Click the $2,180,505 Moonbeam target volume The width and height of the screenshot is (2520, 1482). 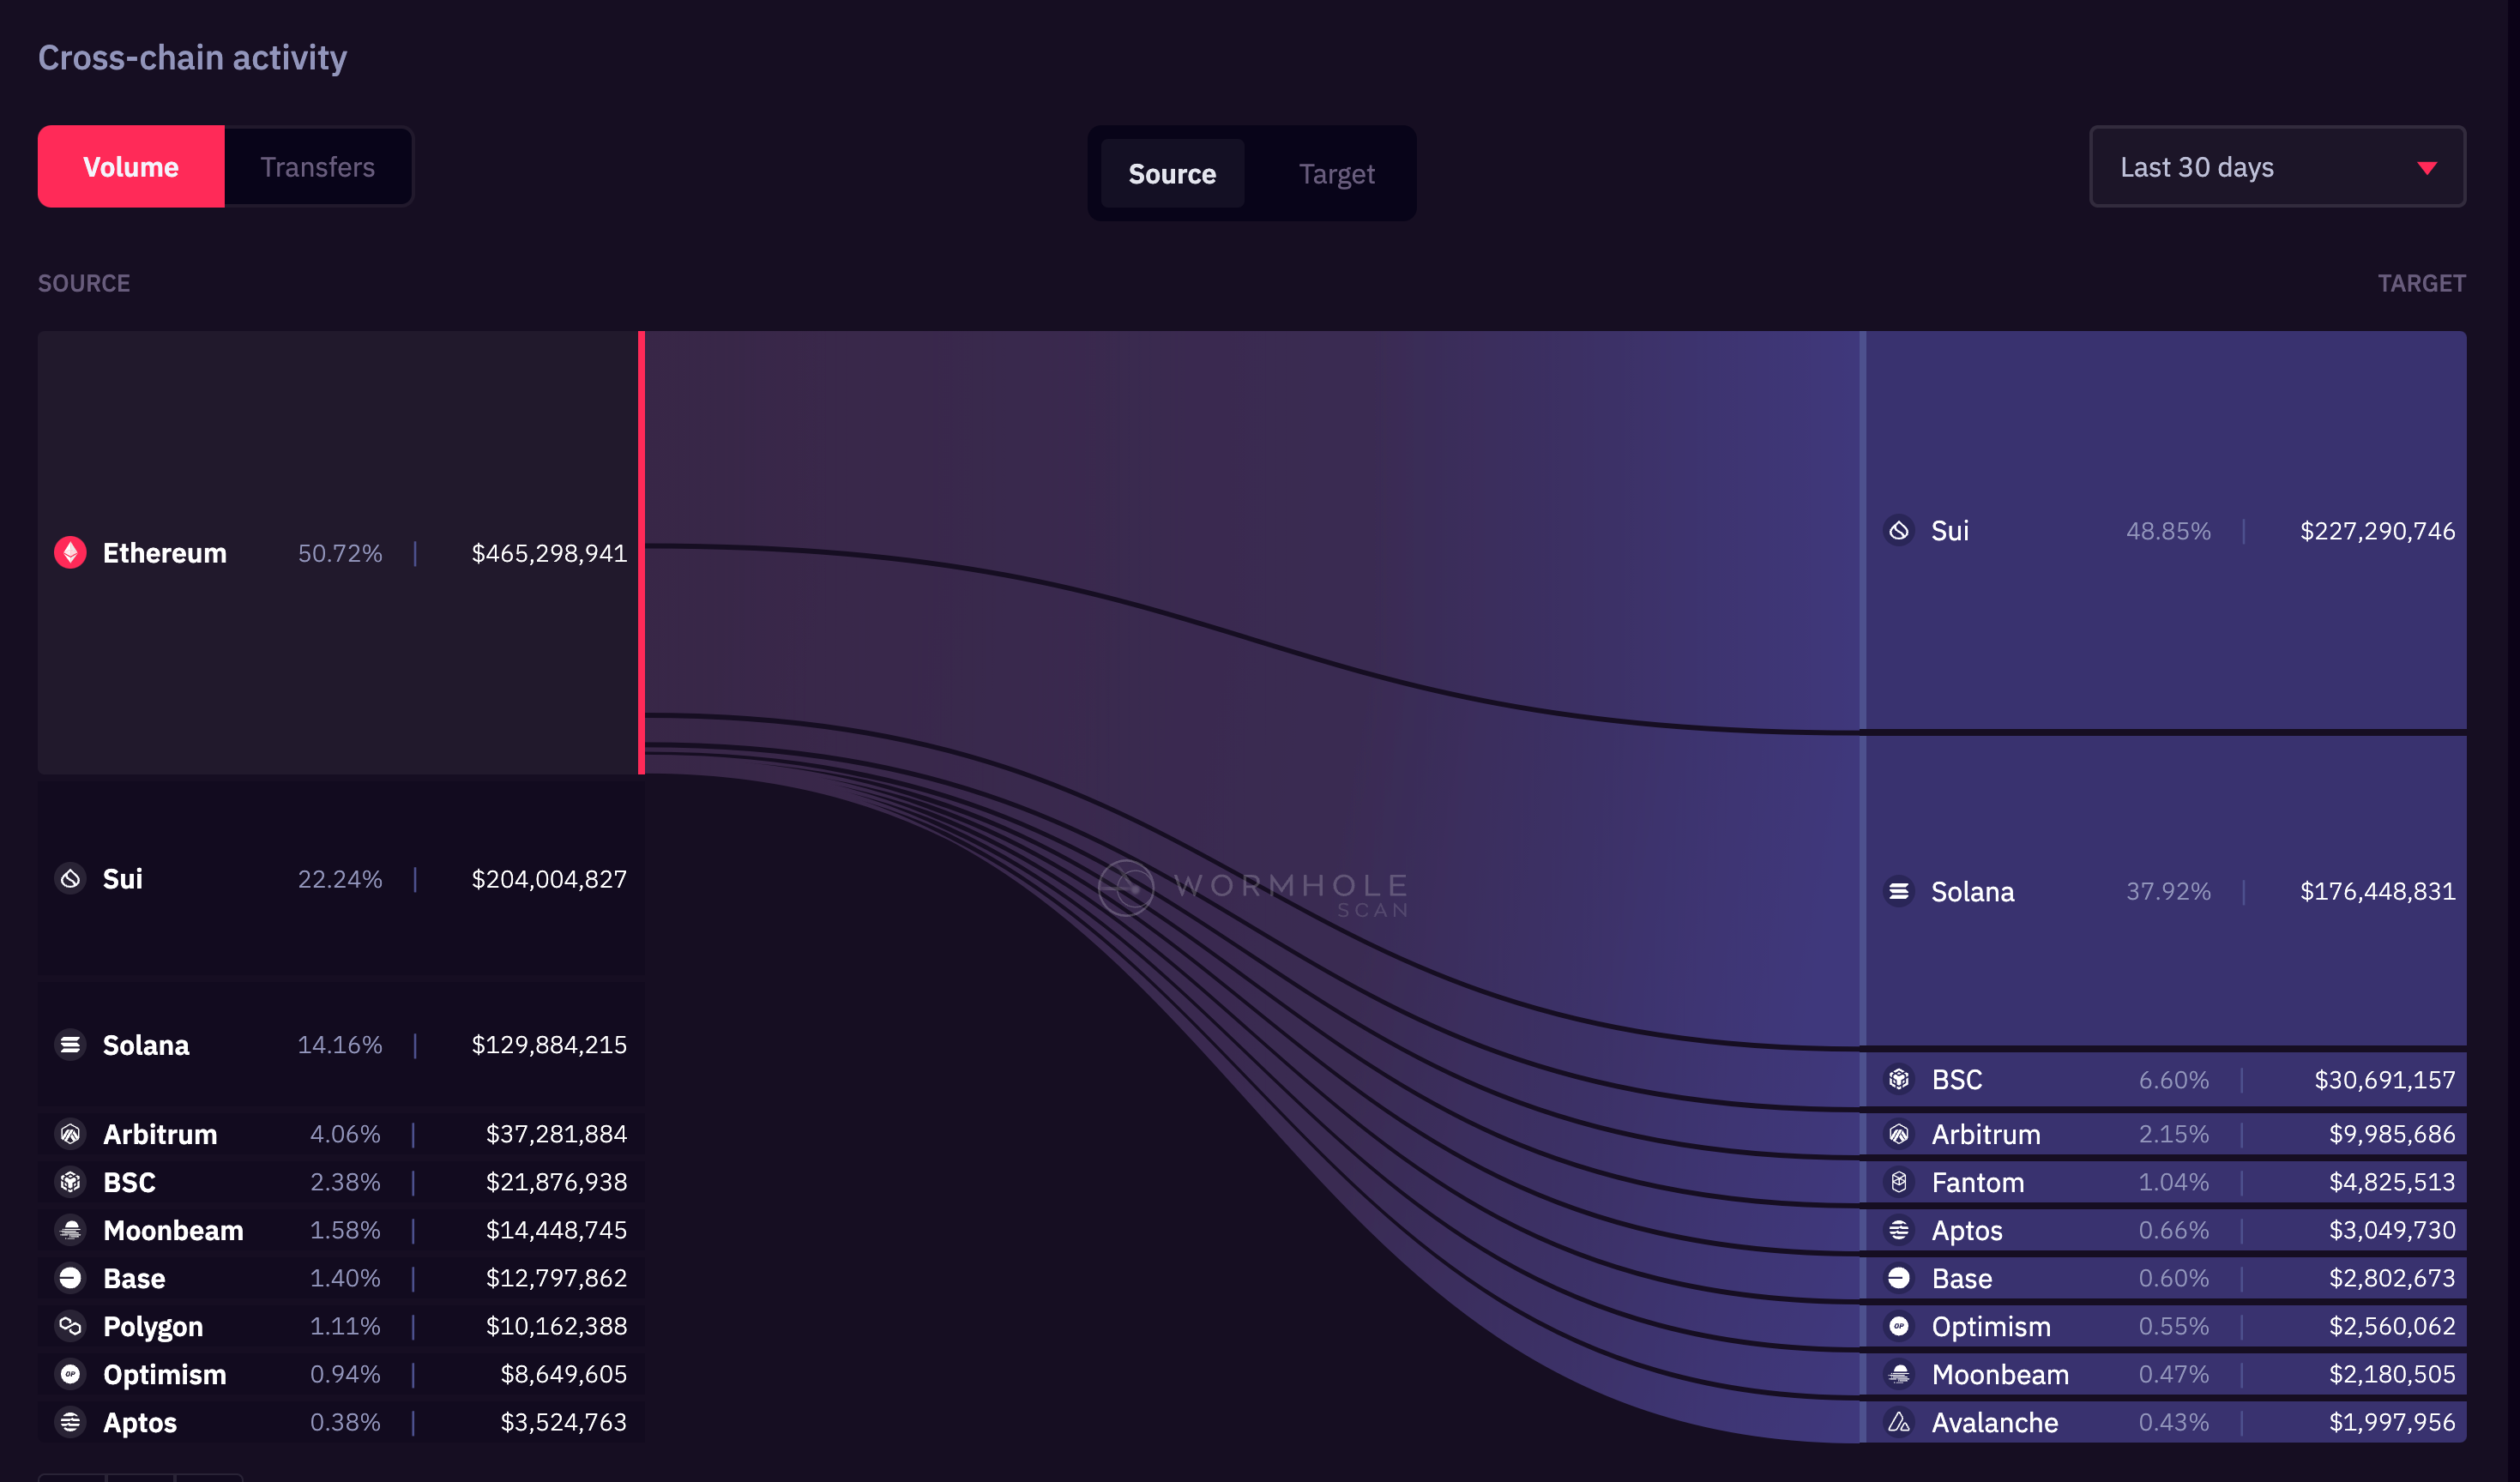tap(2392, 1374)
